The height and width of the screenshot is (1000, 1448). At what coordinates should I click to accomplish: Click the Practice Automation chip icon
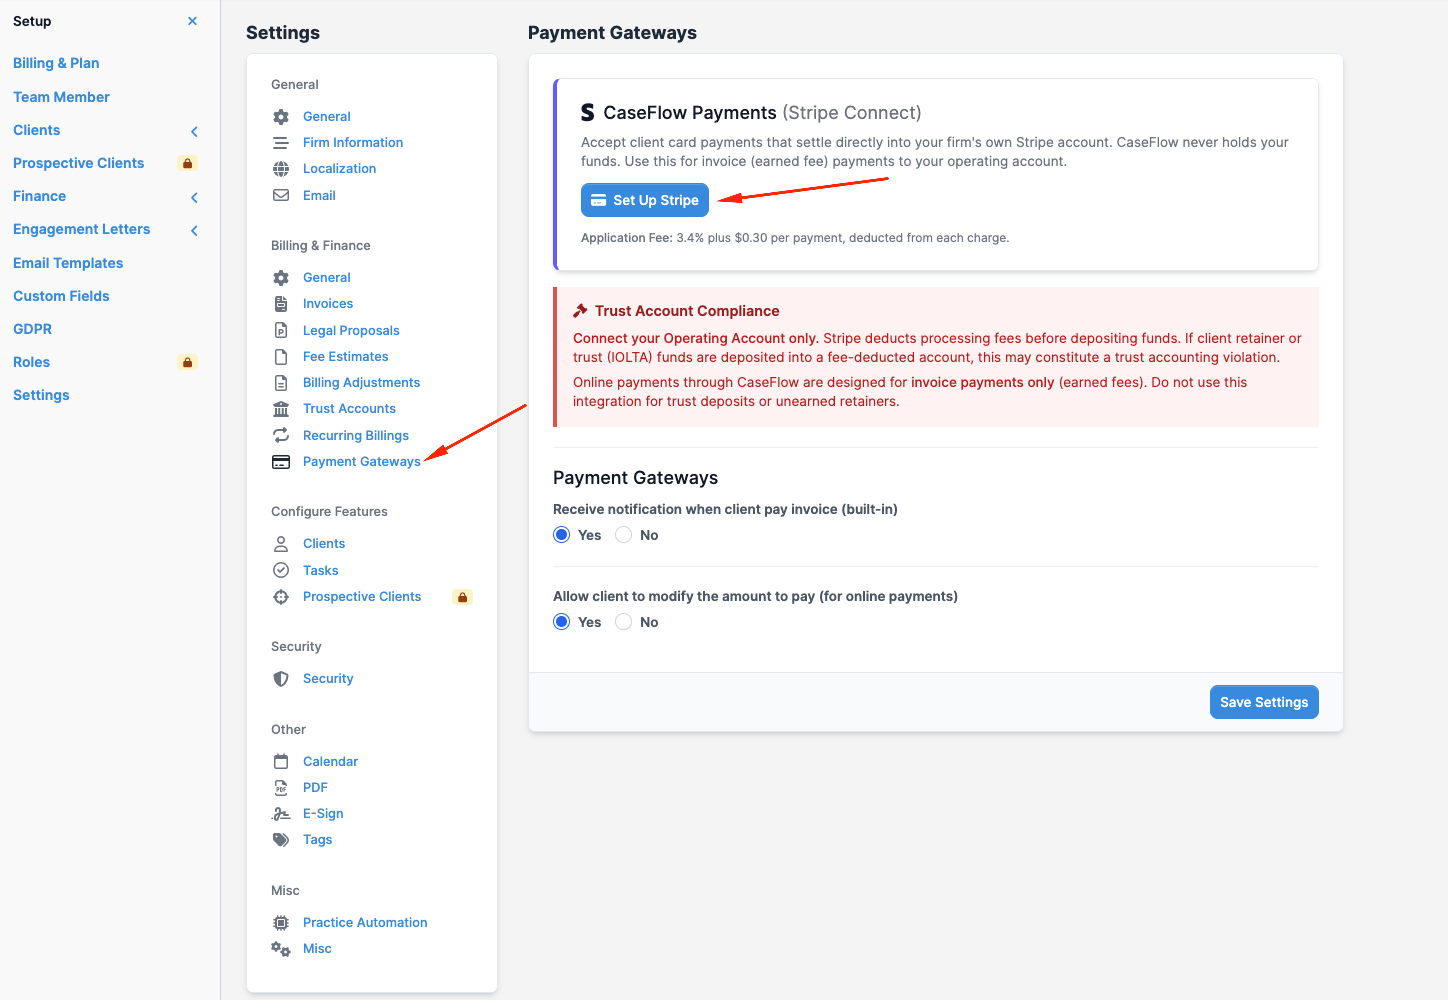[x=281, y=923]
